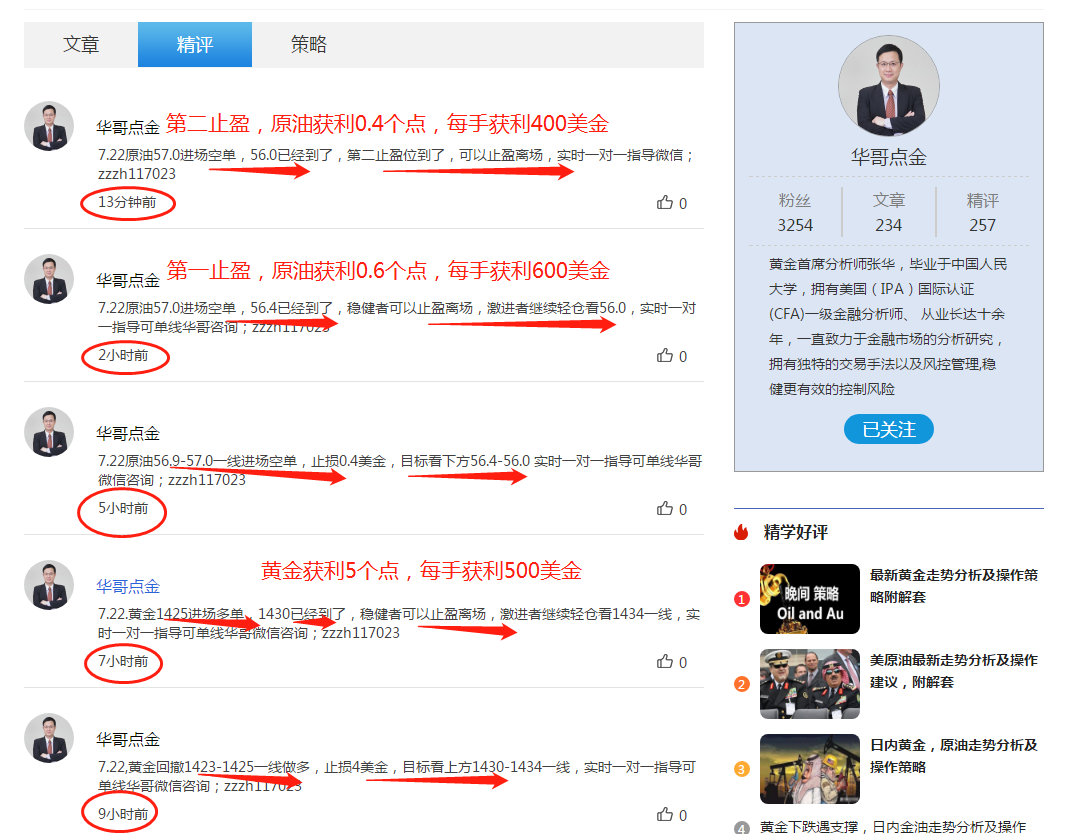This screenshot has height=834, width=1075.
Task: Open 华哥点金 author name in 9小时前 post
Action: pyautogui.click(x=128, y=739)
